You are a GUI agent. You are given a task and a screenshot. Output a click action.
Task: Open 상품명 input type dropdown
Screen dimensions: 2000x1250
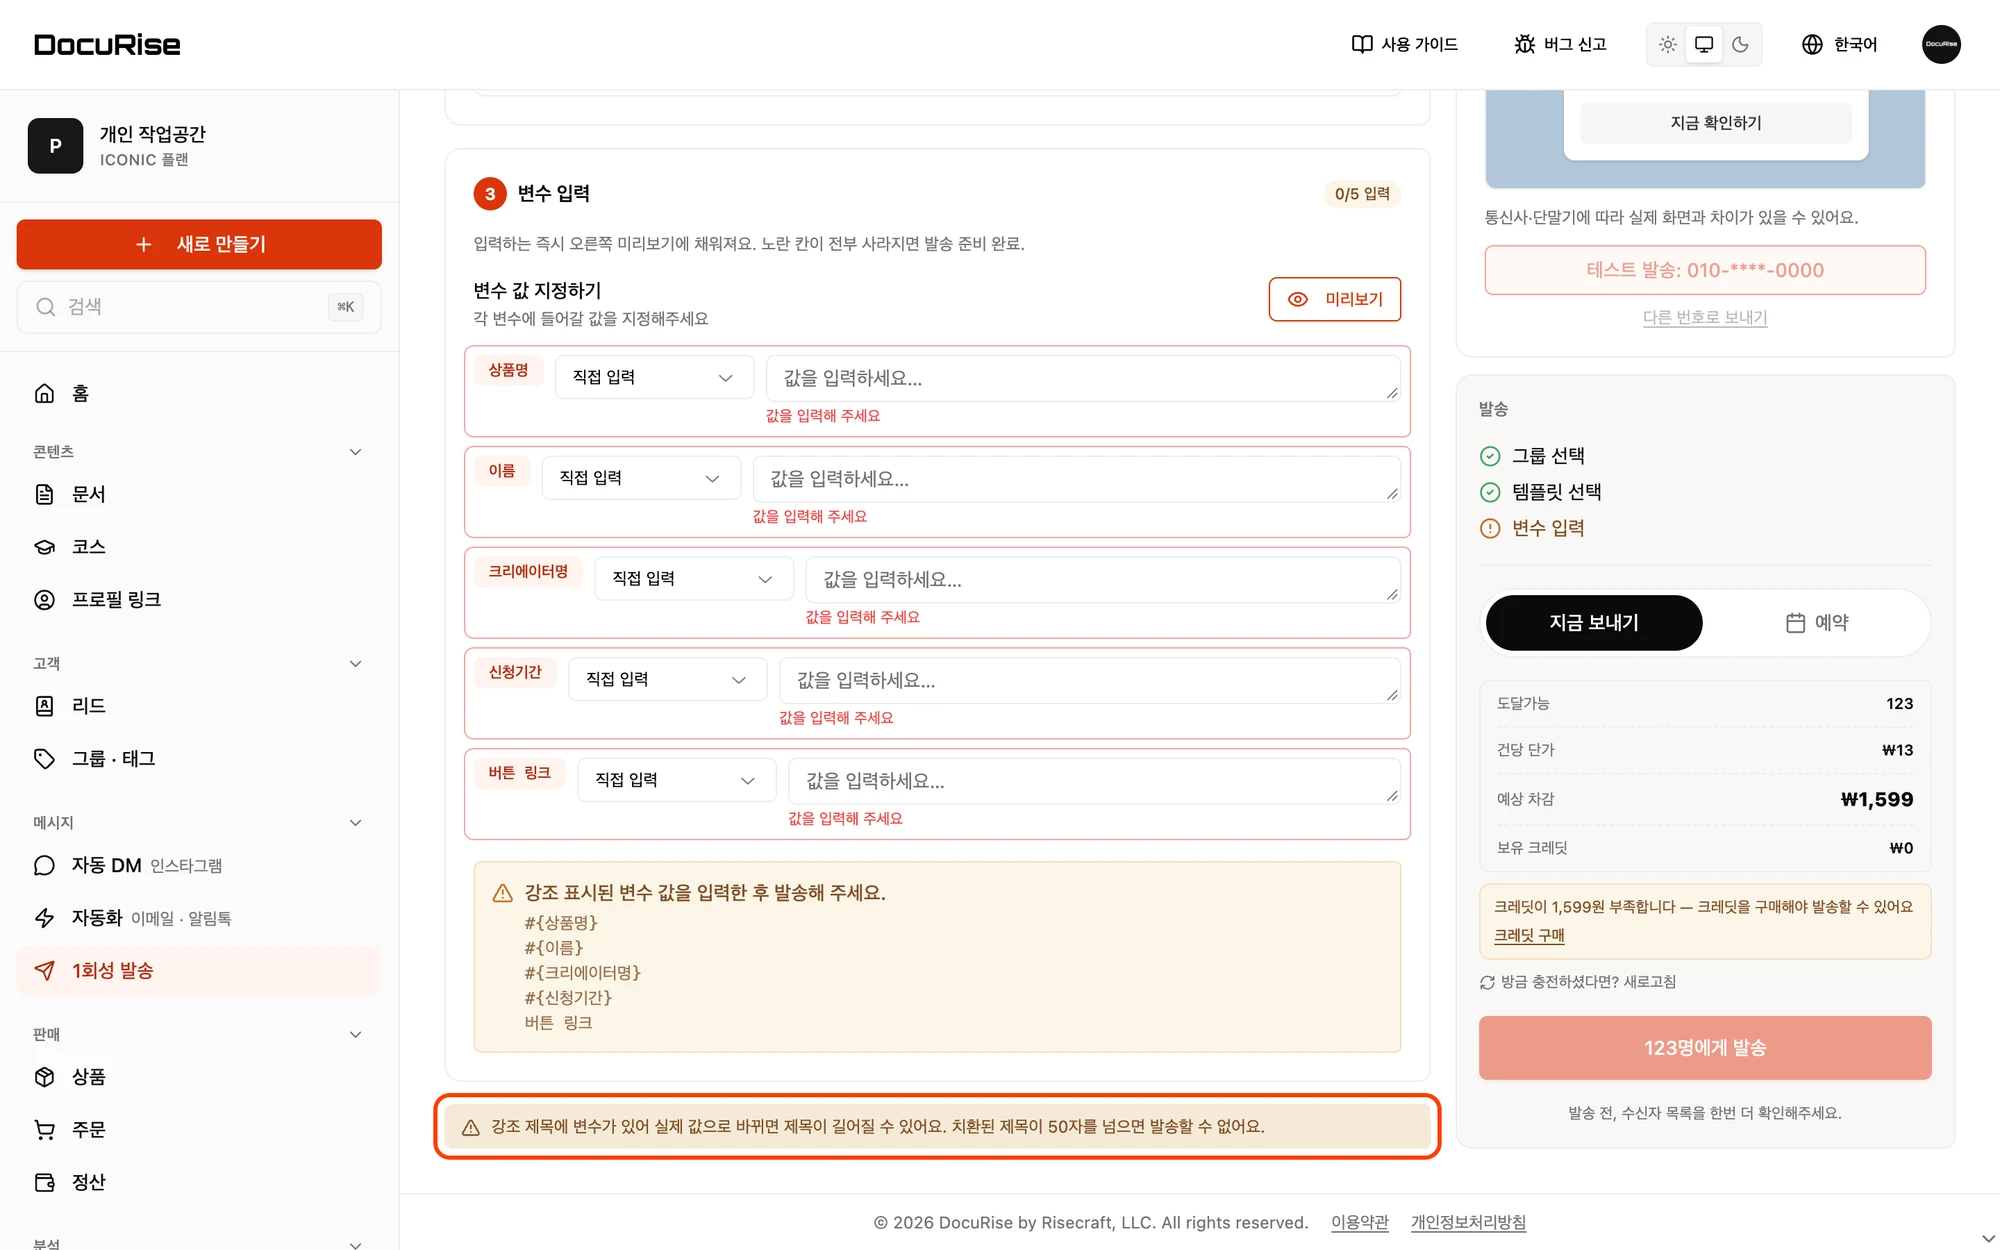click(x=654, y=378)
